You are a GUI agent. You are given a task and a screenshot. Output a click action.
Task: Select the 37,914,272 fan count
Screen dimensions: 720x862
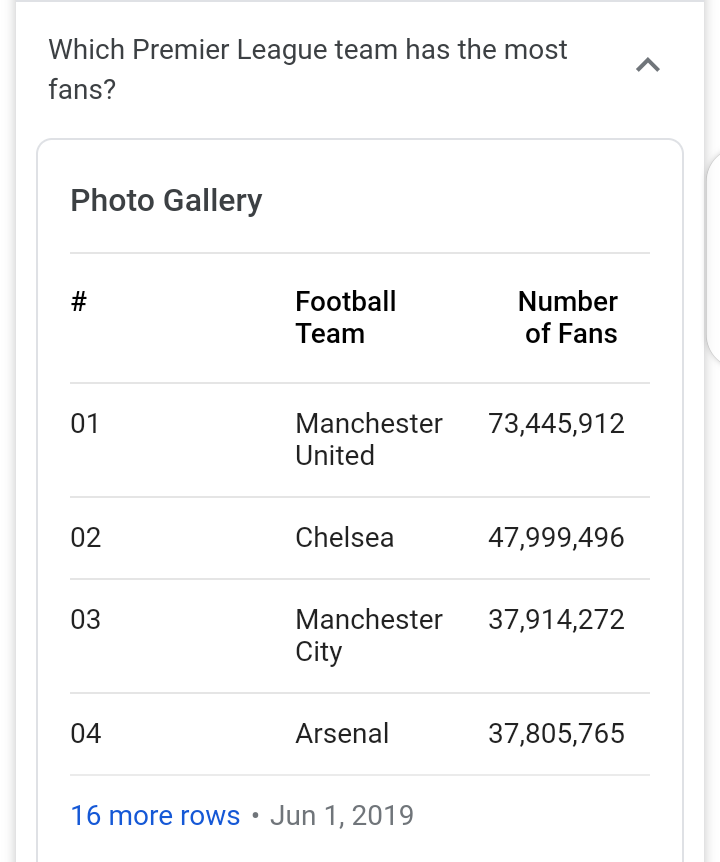(556, 620)
